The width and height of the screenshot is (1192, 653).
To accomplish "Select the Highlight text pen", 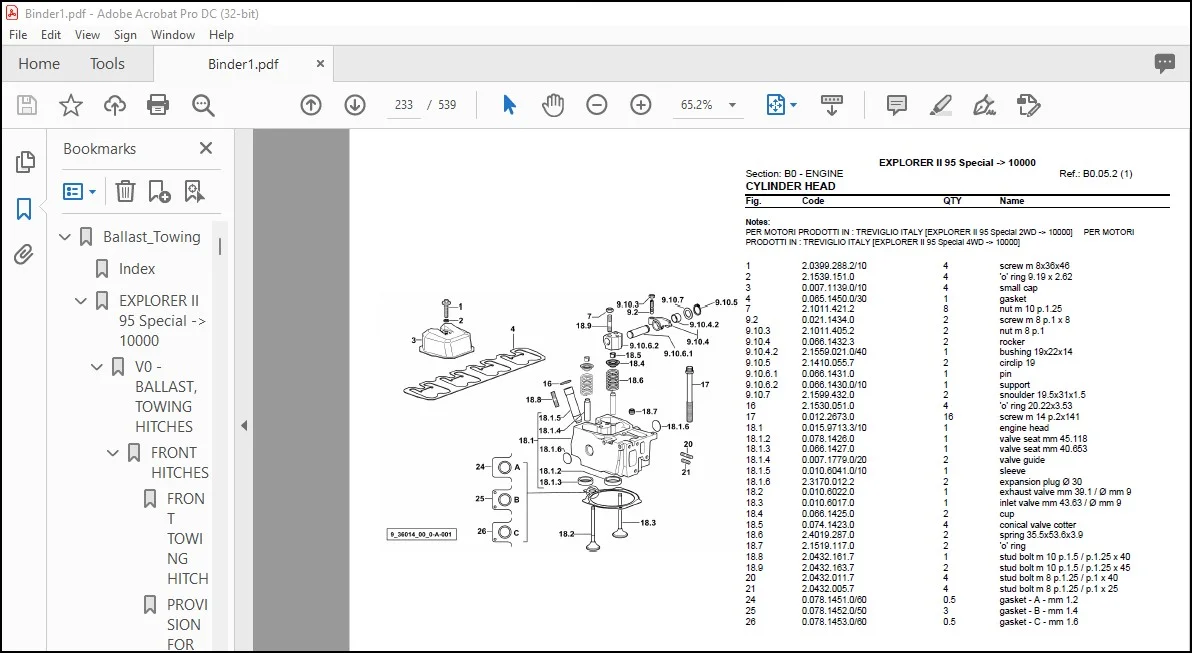I will tap(940, 105).
